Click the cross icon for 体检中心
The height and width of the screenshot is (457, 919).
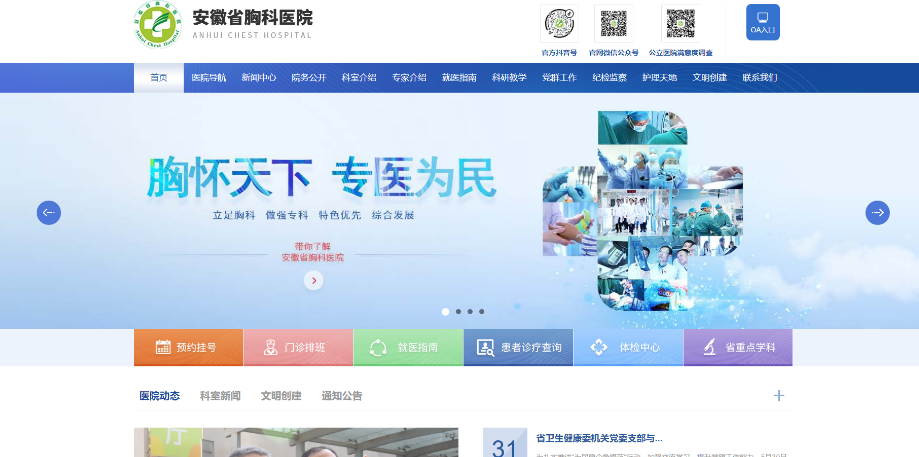point(598,347)
